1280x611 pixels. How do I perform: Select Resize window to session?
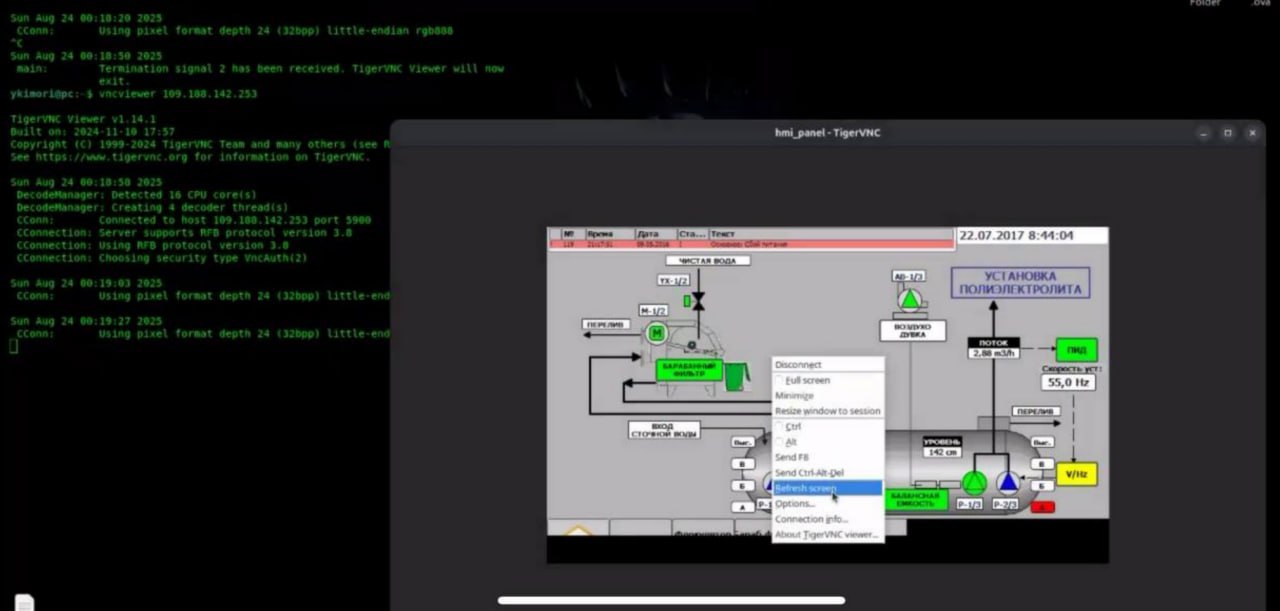(x=828, y=410)
